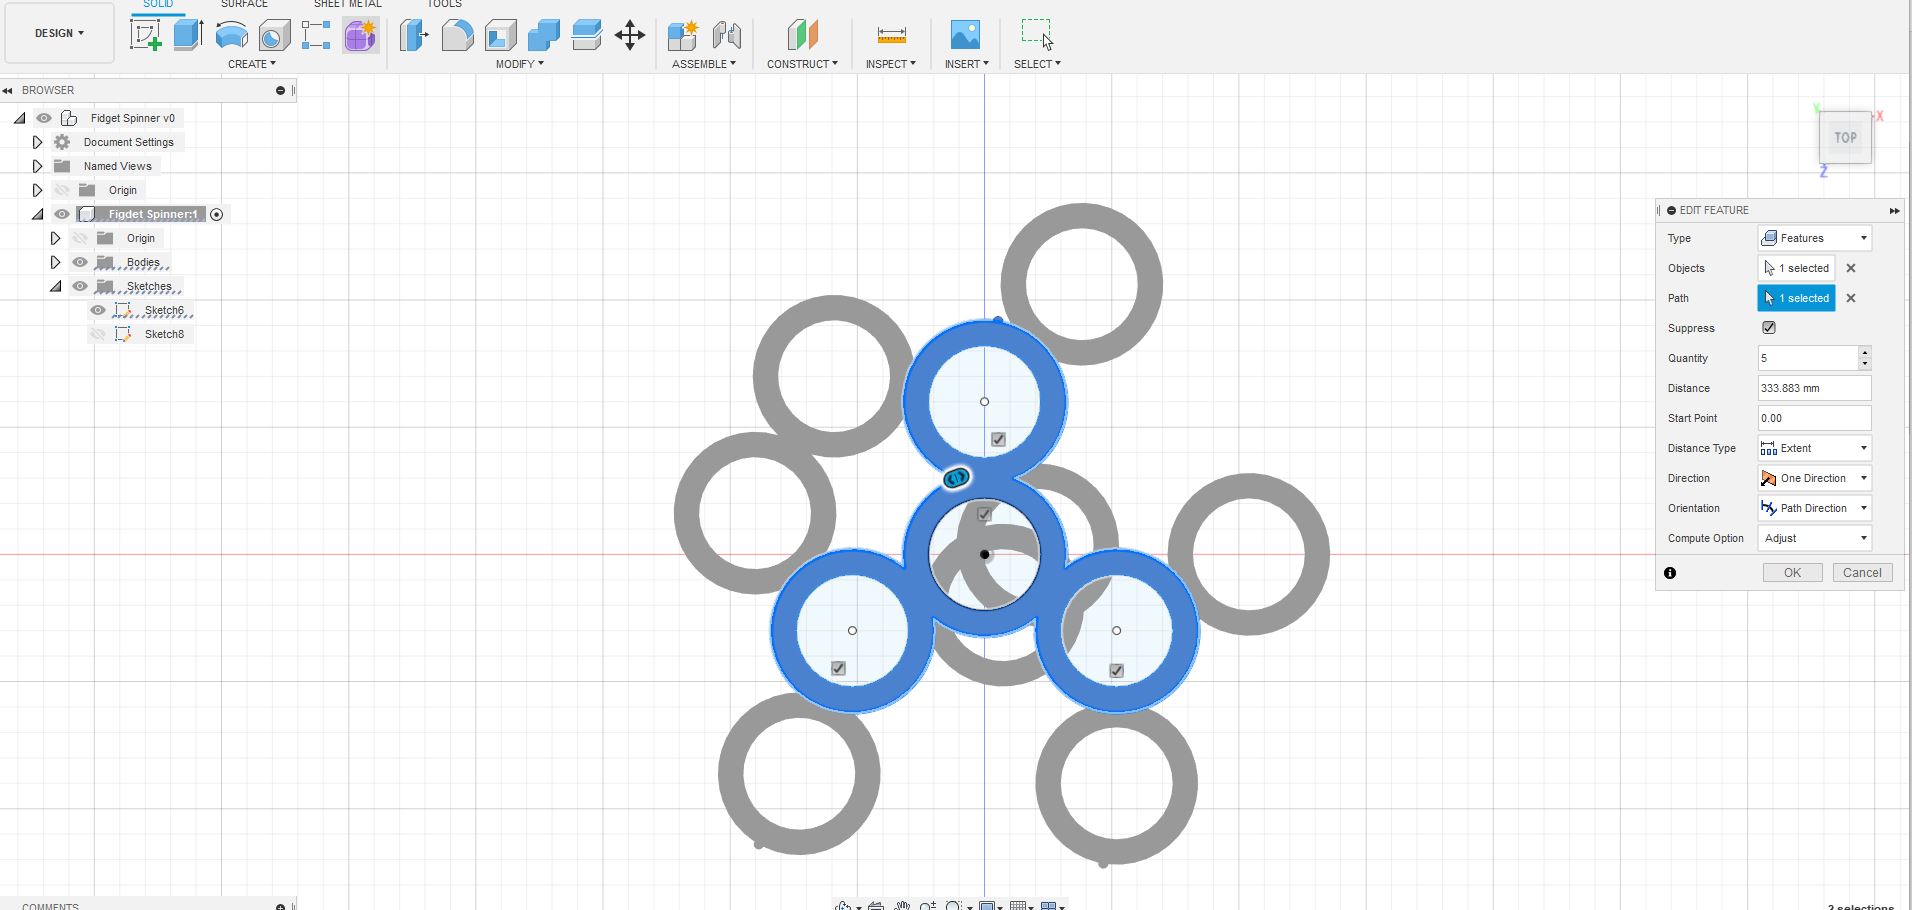The width and height of the screenshot is (1912, 910).
Task: Select the Rectangular Pattern tool
Action: 317,35
